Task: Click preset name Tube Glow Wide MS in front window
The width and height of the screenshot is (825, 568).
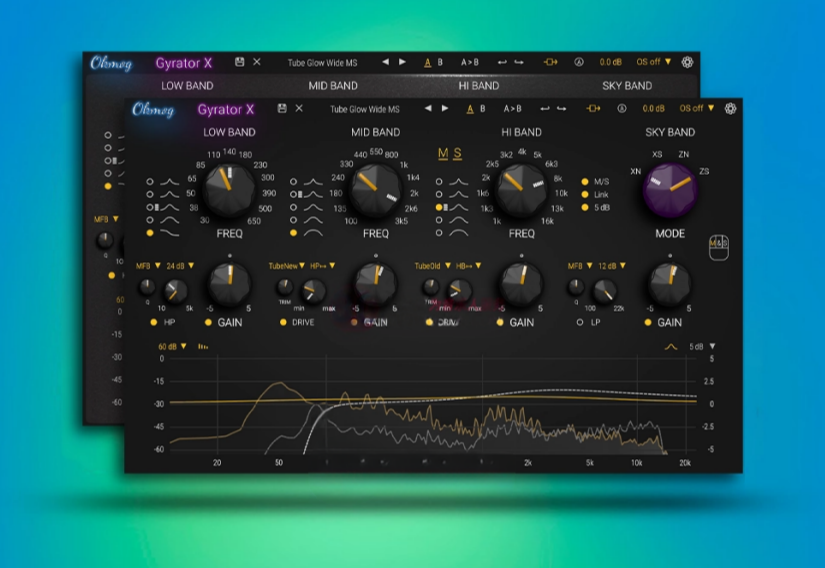Action: pyautogui.click(x=365, y=109)
